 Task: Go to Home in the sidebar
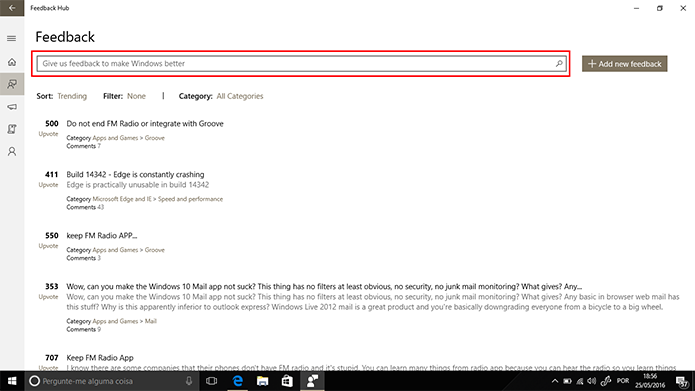point(12,62)
